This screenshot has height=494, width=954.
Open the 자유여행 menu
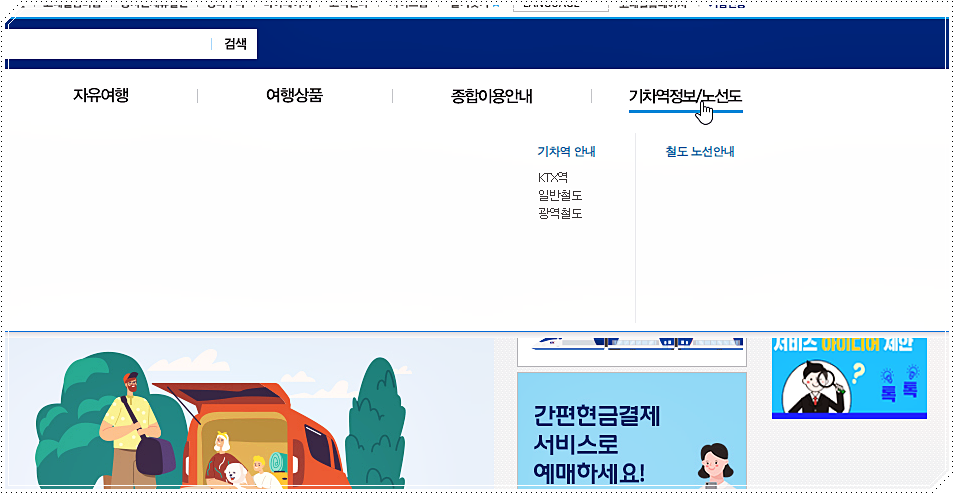tap(101, 96)
